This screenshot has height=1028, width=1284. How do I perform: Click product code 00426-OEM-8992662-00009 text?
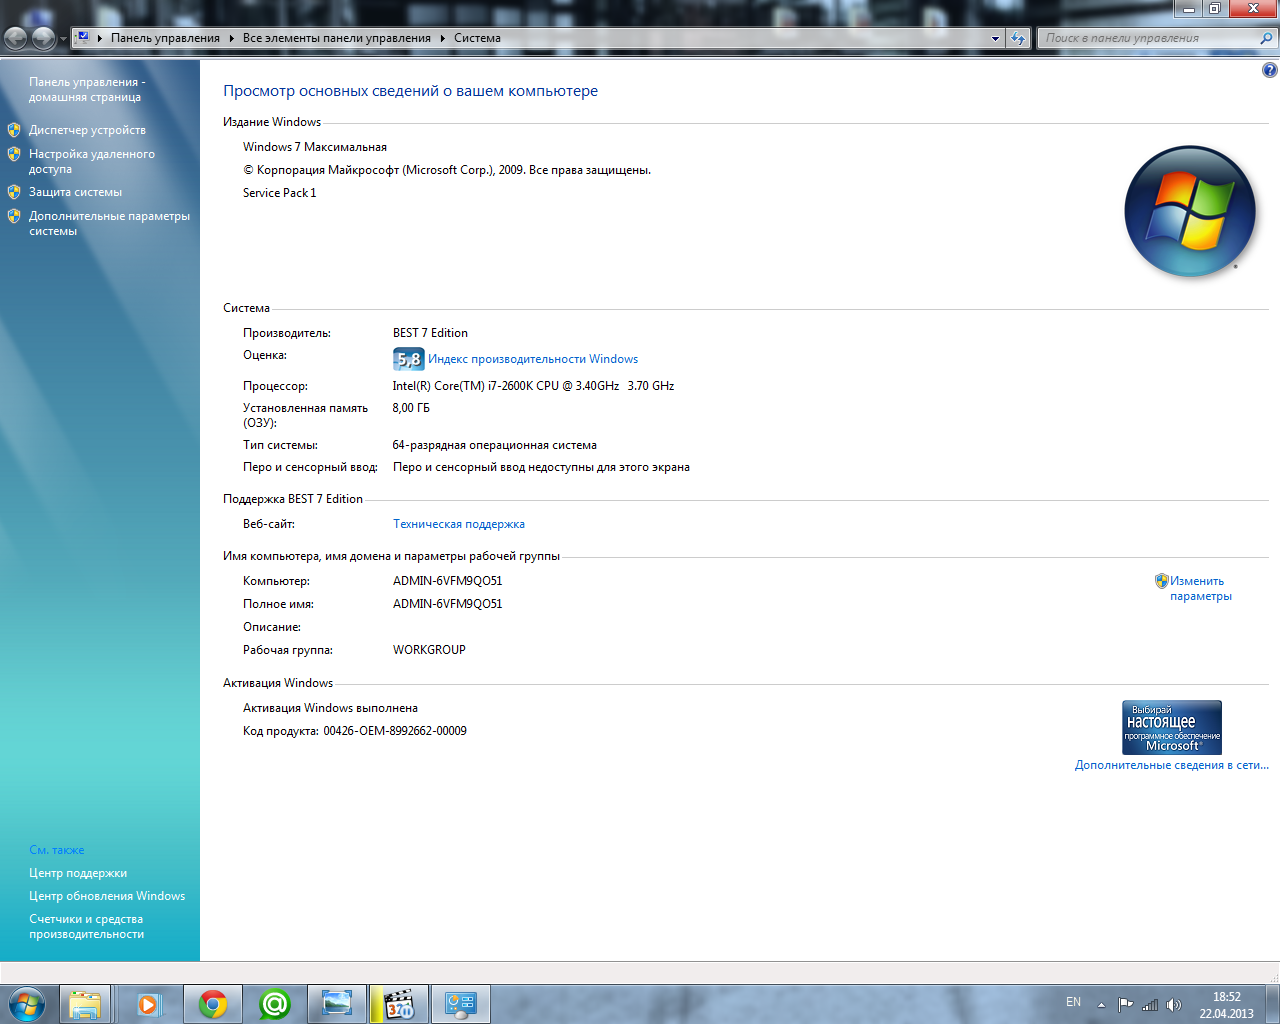coord(395,732)
